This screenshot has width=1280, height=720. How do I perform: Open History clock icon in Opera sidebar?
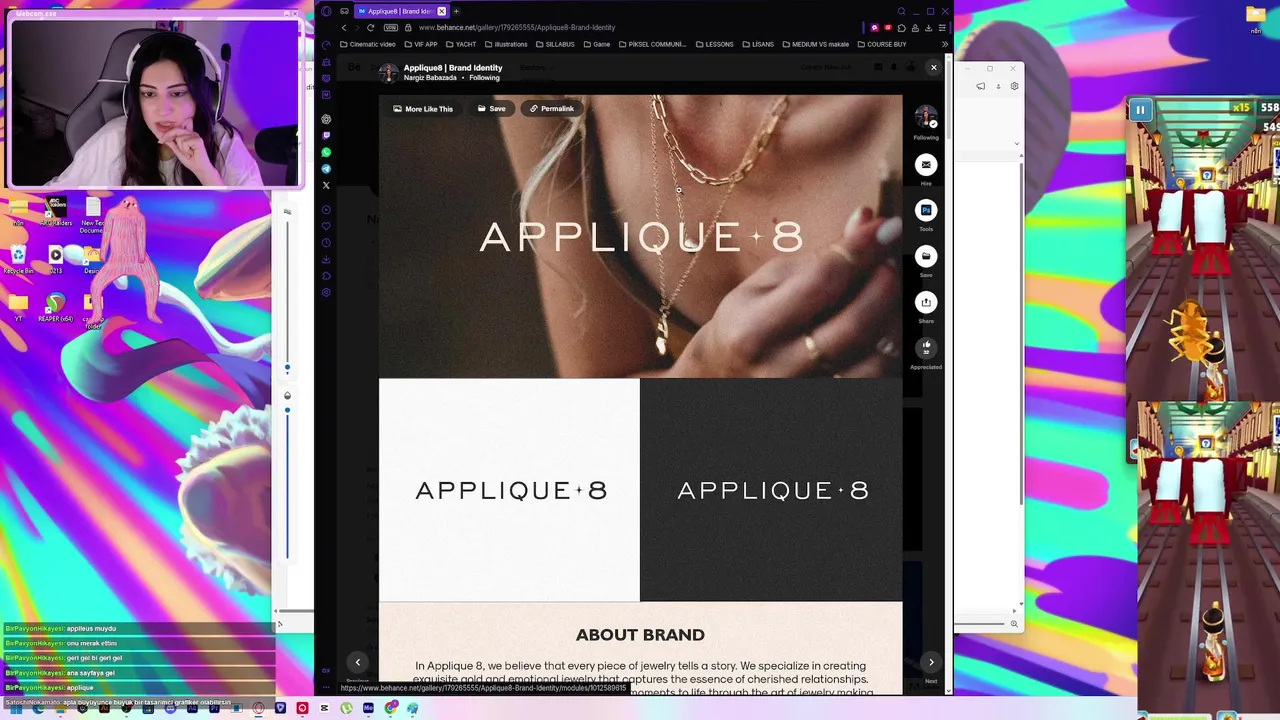pyautogui.click(x=326, y=243)
